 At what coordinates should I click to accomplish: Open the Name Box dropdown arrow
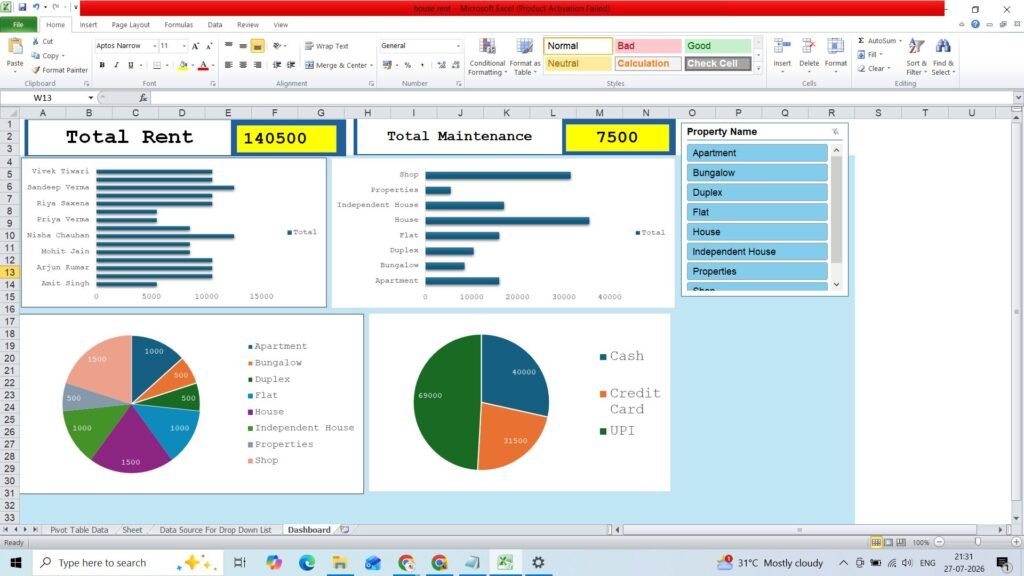click(x=91, y=98)
